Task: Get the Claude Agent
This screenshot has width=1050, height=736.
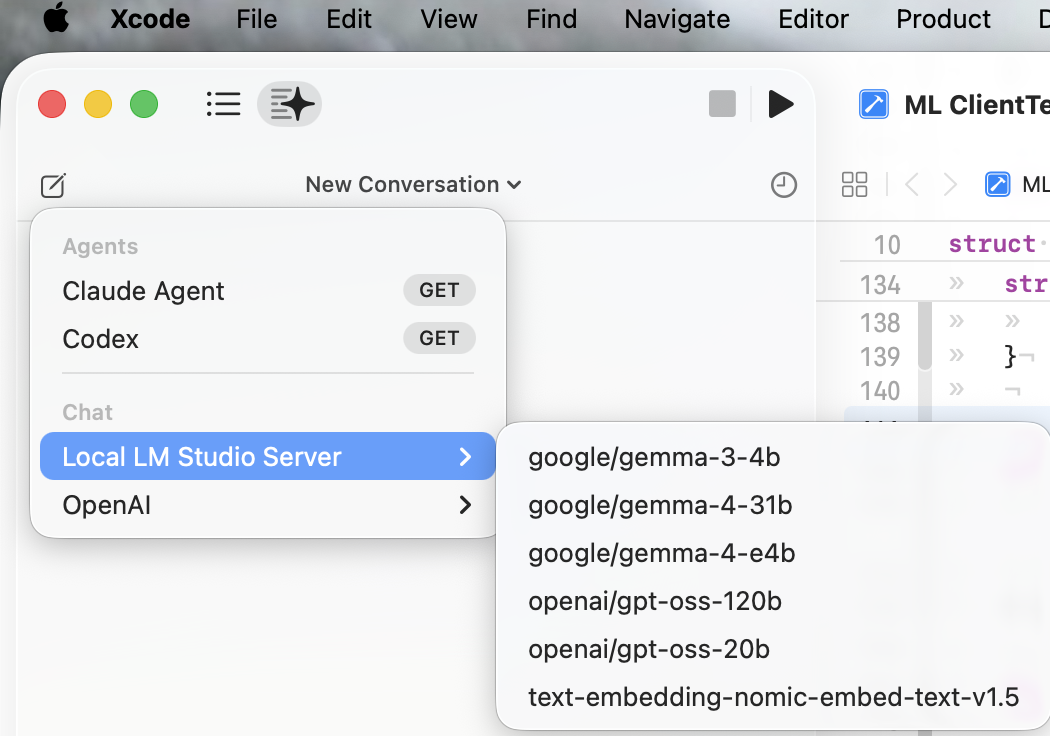Action: pos(439,291)
